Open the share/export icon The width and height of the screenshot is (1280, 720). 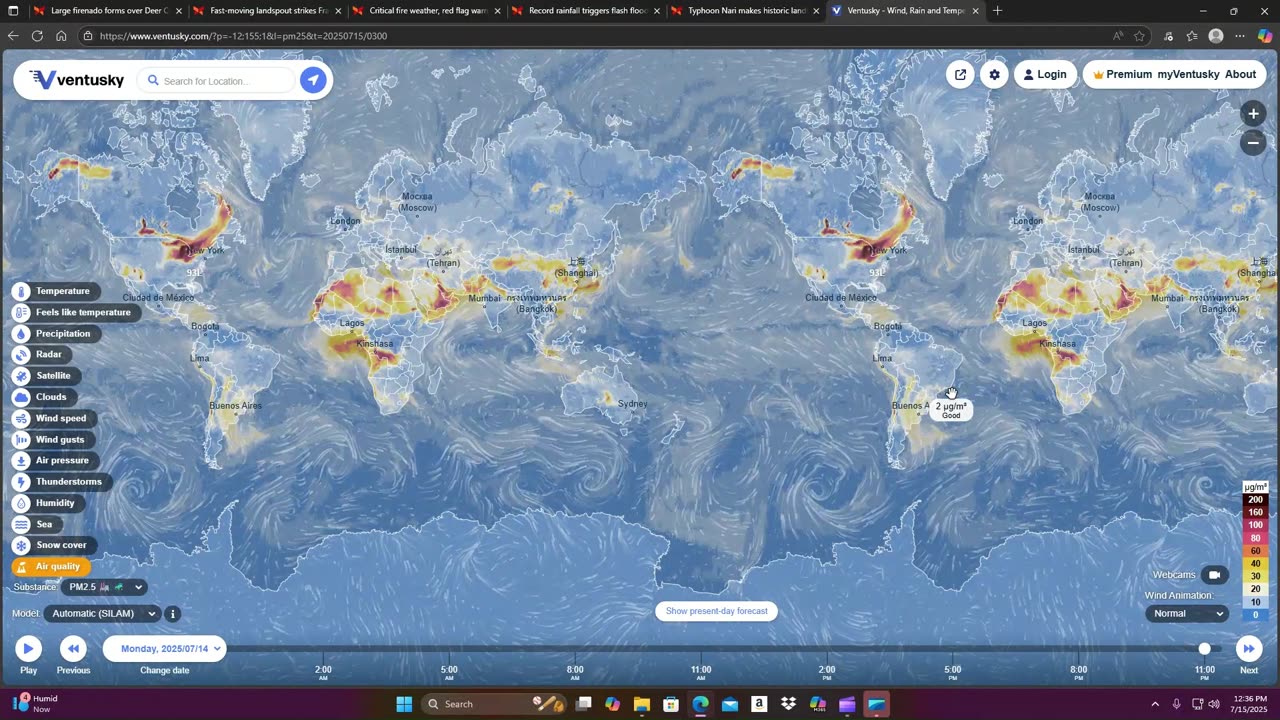click(960, 74)
